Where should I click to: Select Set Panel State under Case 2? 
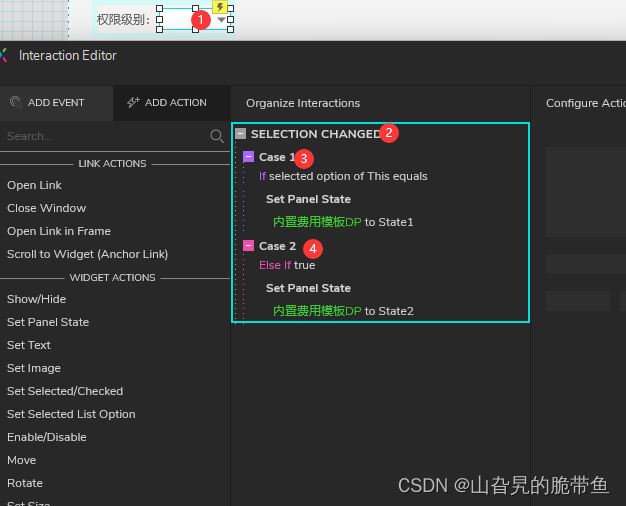pos(308,288)
